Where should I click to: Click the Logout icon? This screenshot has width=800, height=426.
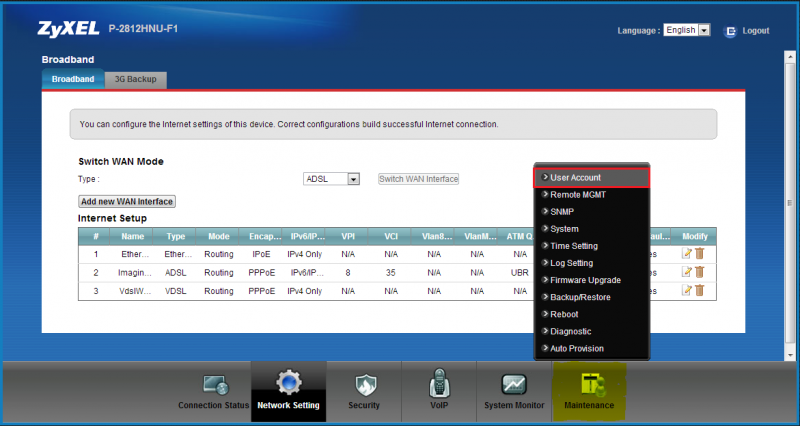[731, 31]
